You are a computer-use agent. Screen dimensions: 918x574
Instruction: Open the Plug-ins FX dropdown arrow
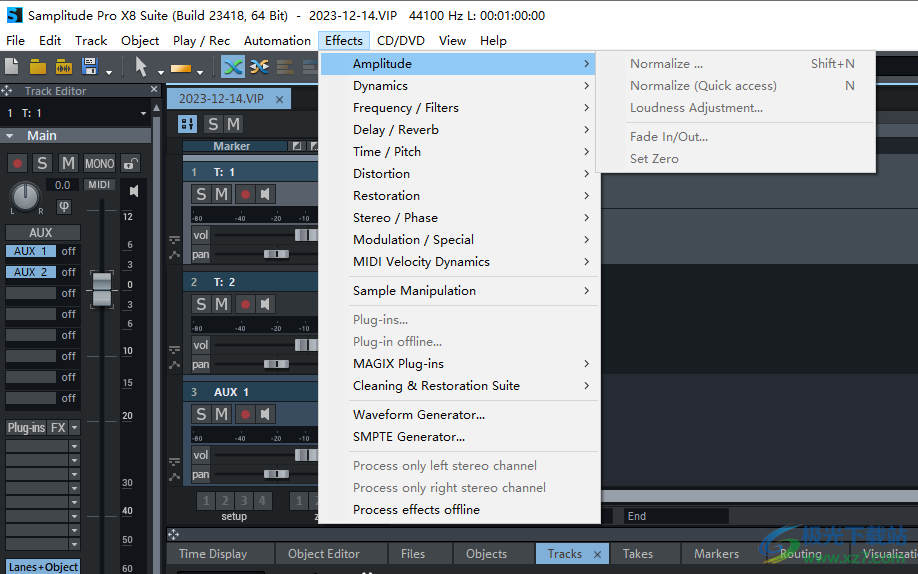tap(74, 428)
